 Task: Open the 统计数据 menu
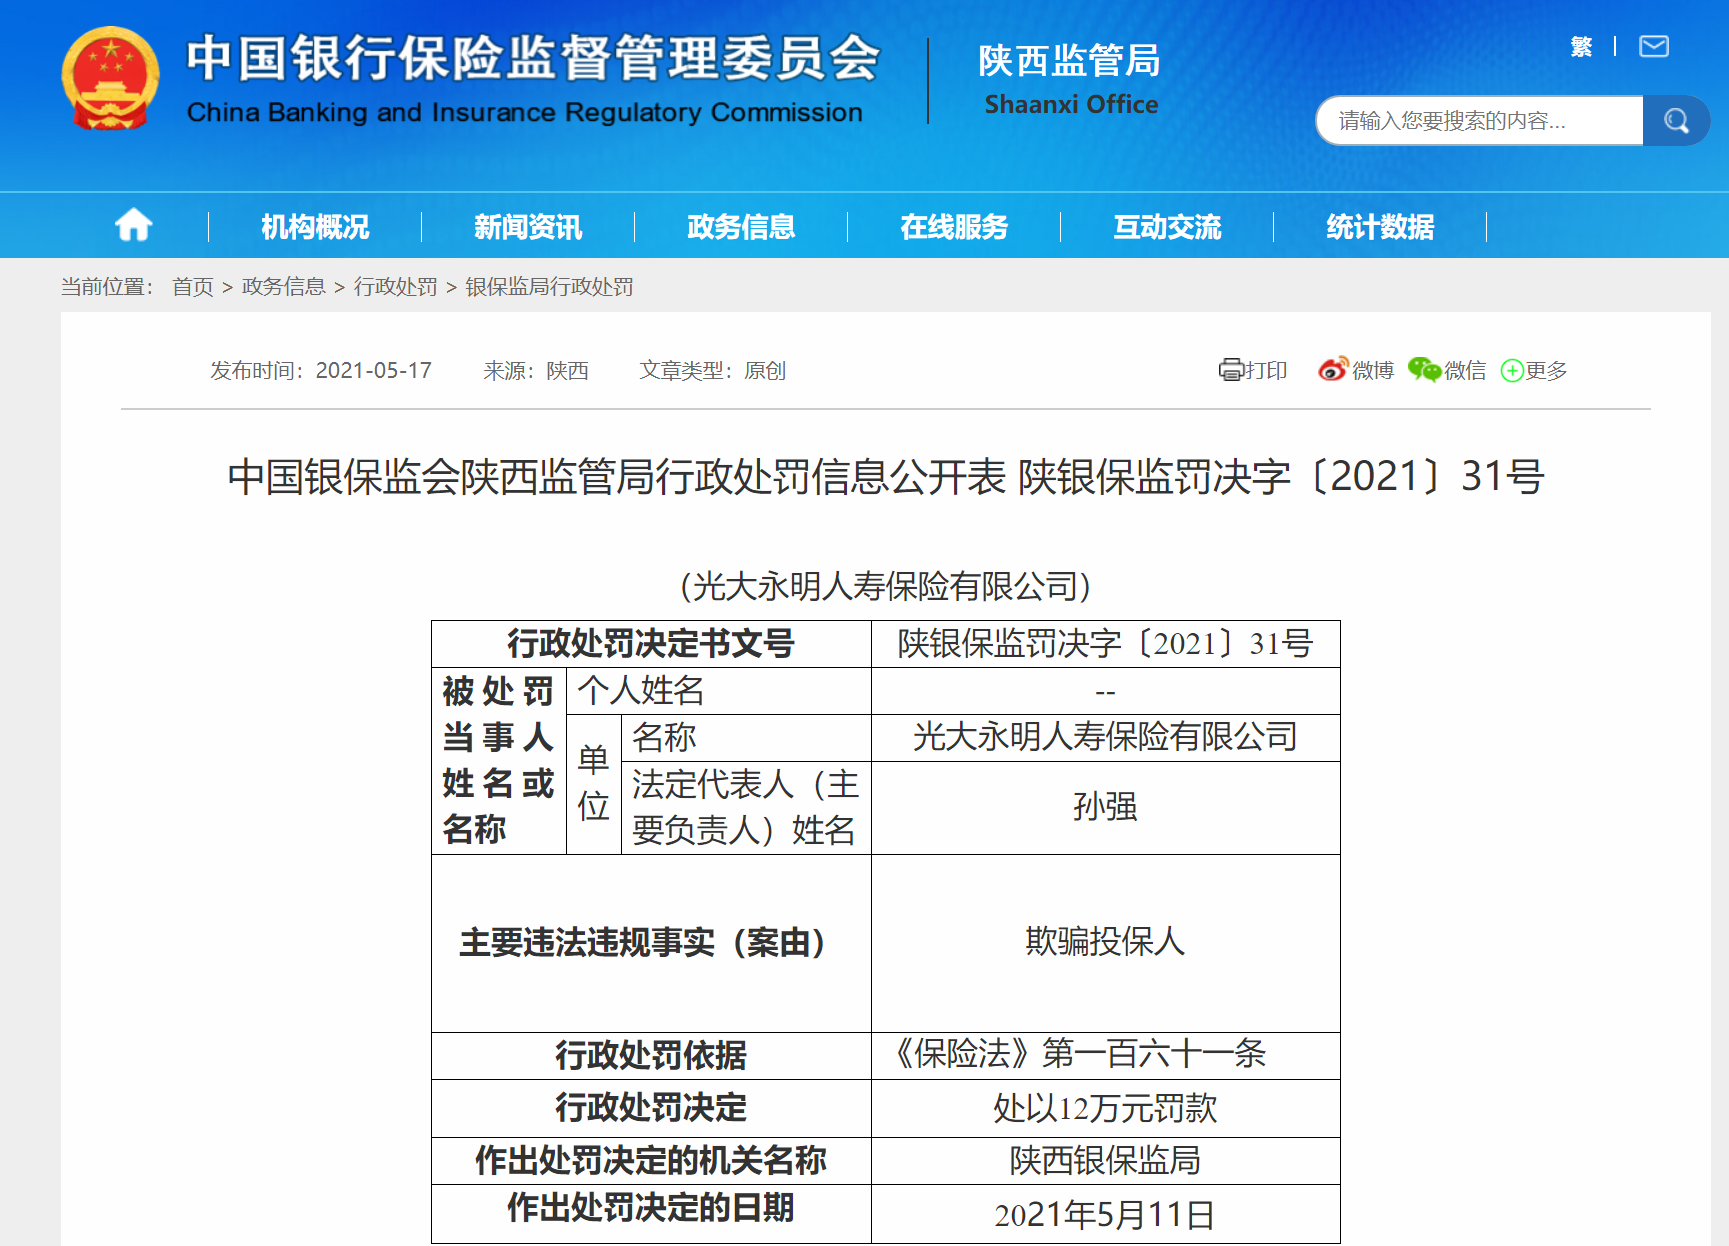click(x=1380, y=227)
